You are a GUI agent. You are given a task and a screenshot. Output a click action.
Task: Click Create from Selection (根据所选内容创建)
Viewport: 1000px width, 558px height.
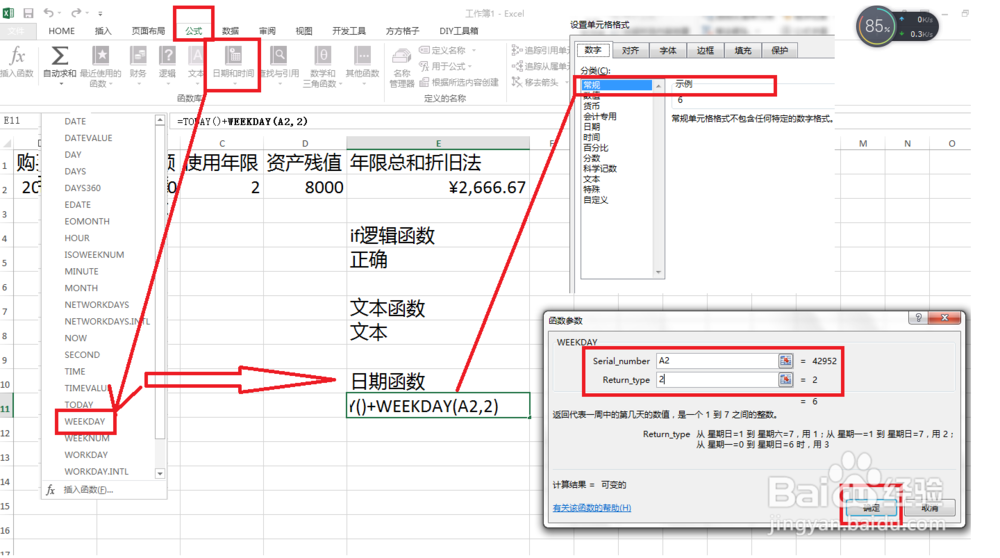(x=459, y=82)
